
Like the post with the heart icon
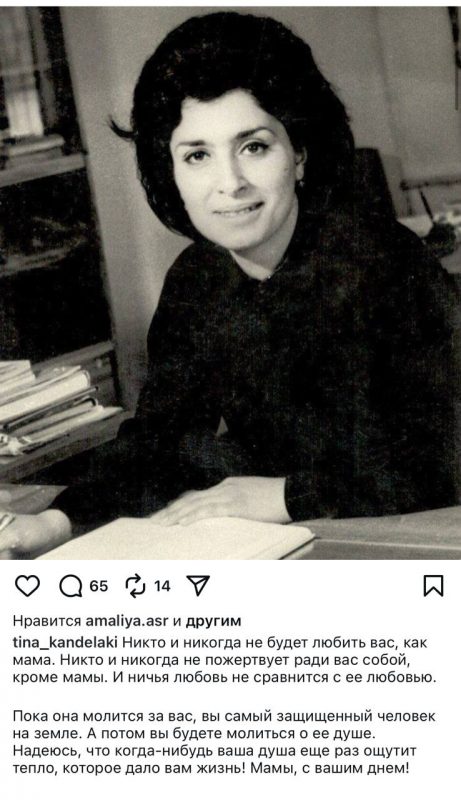pyautogui.click(x=27, y=586)
